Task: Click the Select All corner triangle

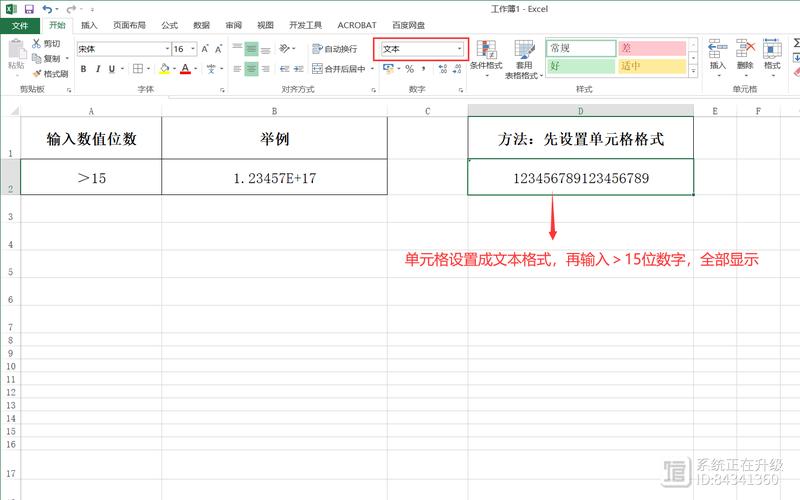Action: [x=14, y=111]
